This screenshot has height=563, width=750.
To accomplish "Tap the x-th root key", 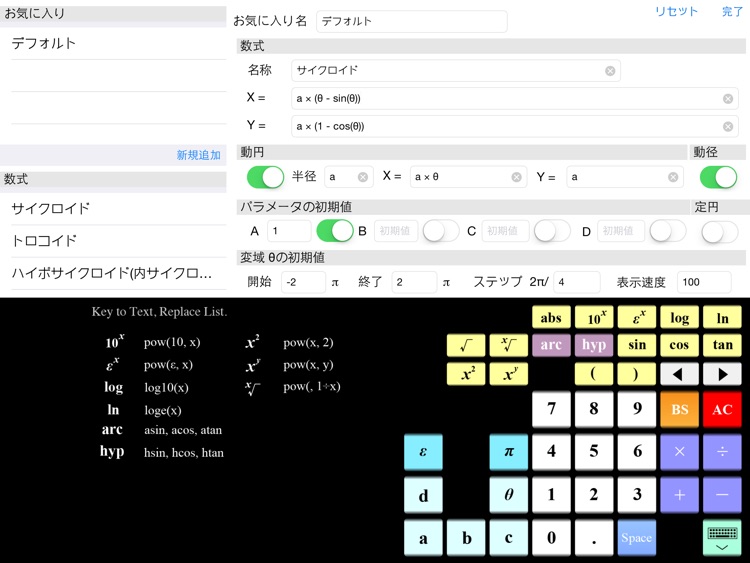I will tap(508, 345).
